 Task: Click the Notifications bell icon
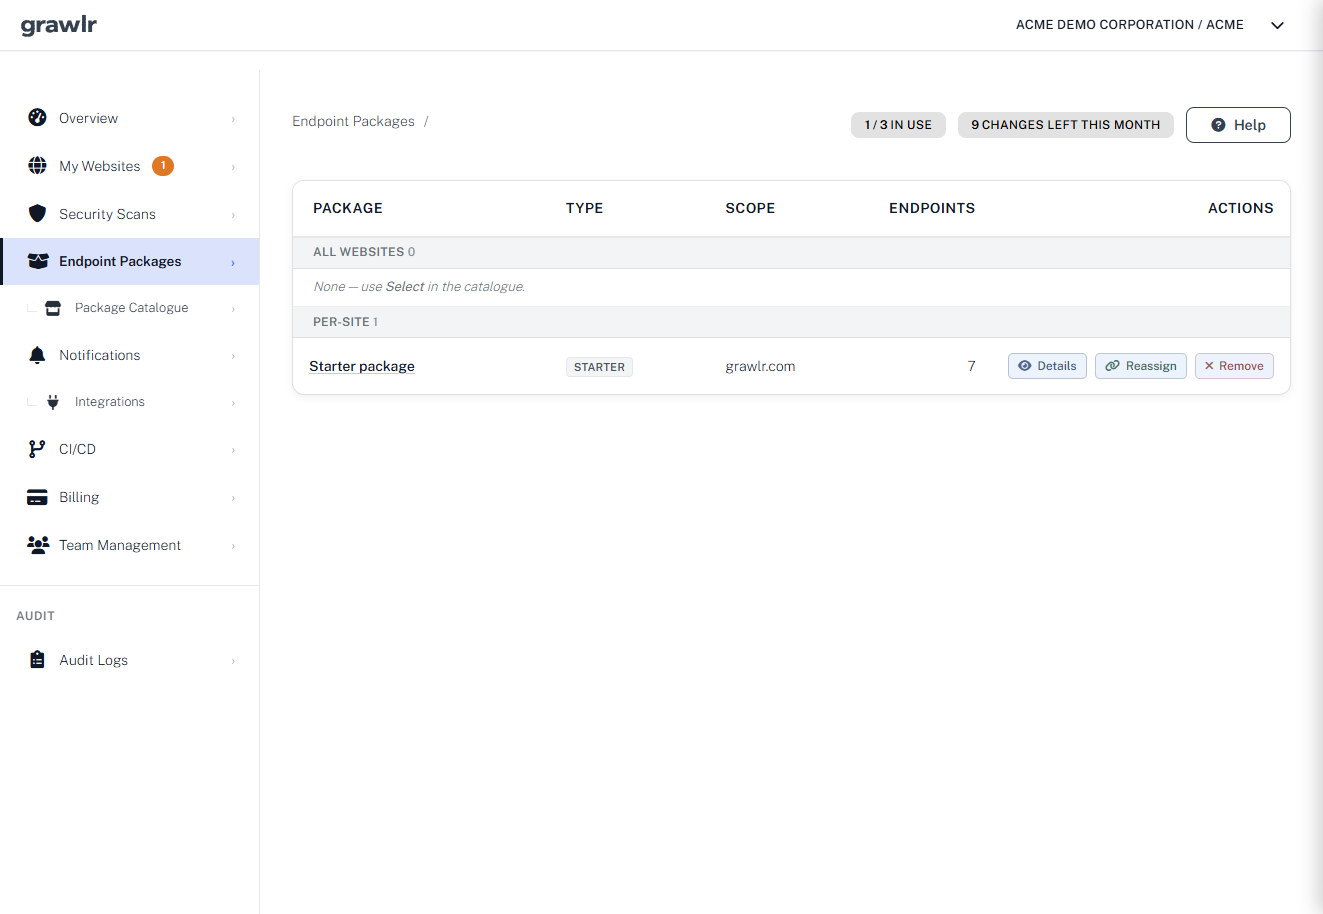pyautogui.click(x=38, y=355)
